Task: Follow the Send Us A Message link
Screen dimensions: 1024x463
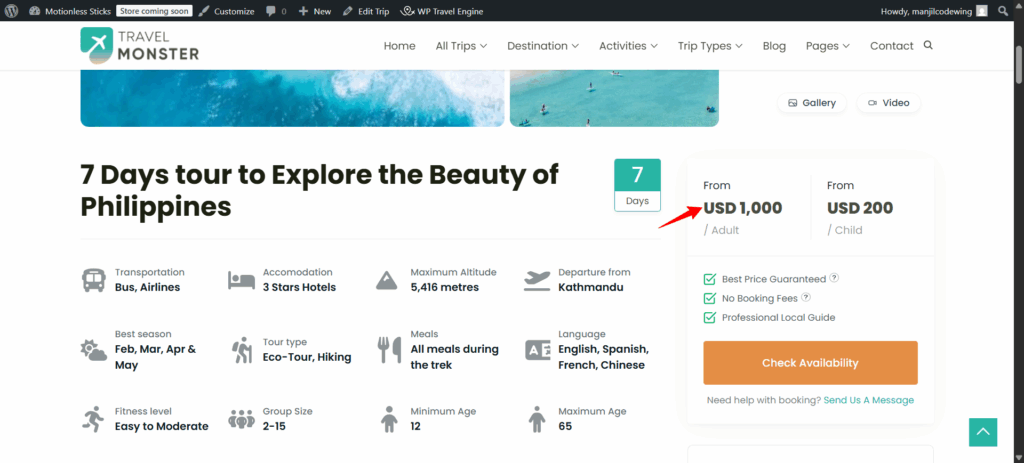Action: pos(869,400)
